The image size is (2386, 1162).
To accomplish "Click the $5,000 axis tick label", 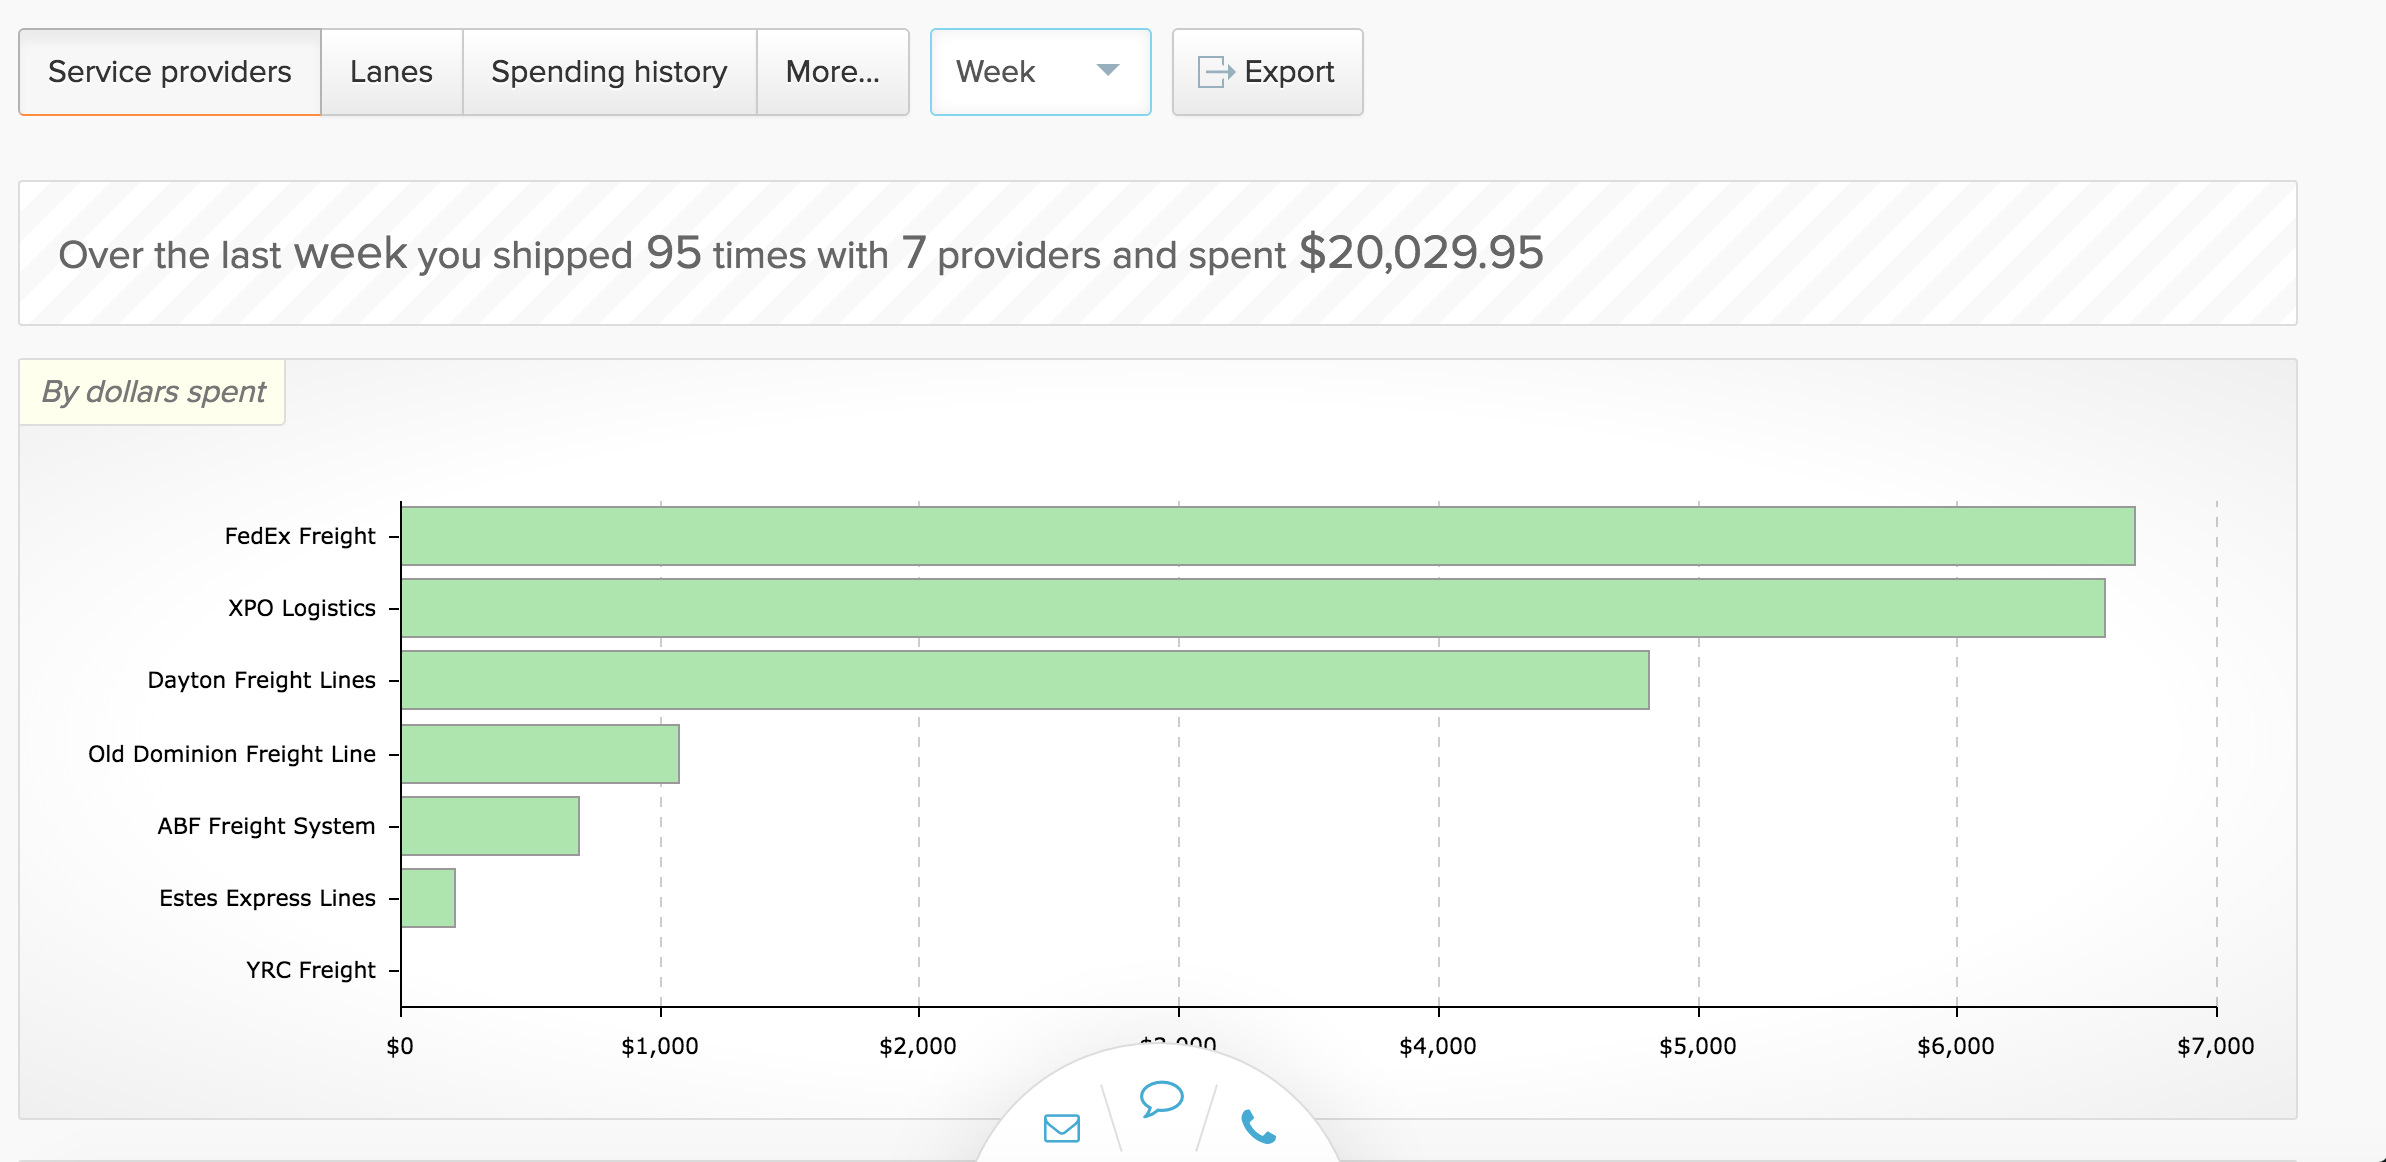I will [1698, 1046].
